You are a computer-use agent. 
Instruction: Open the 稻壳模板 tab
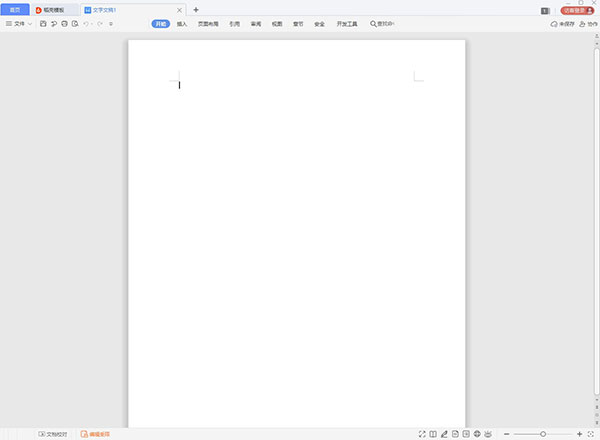50,9
